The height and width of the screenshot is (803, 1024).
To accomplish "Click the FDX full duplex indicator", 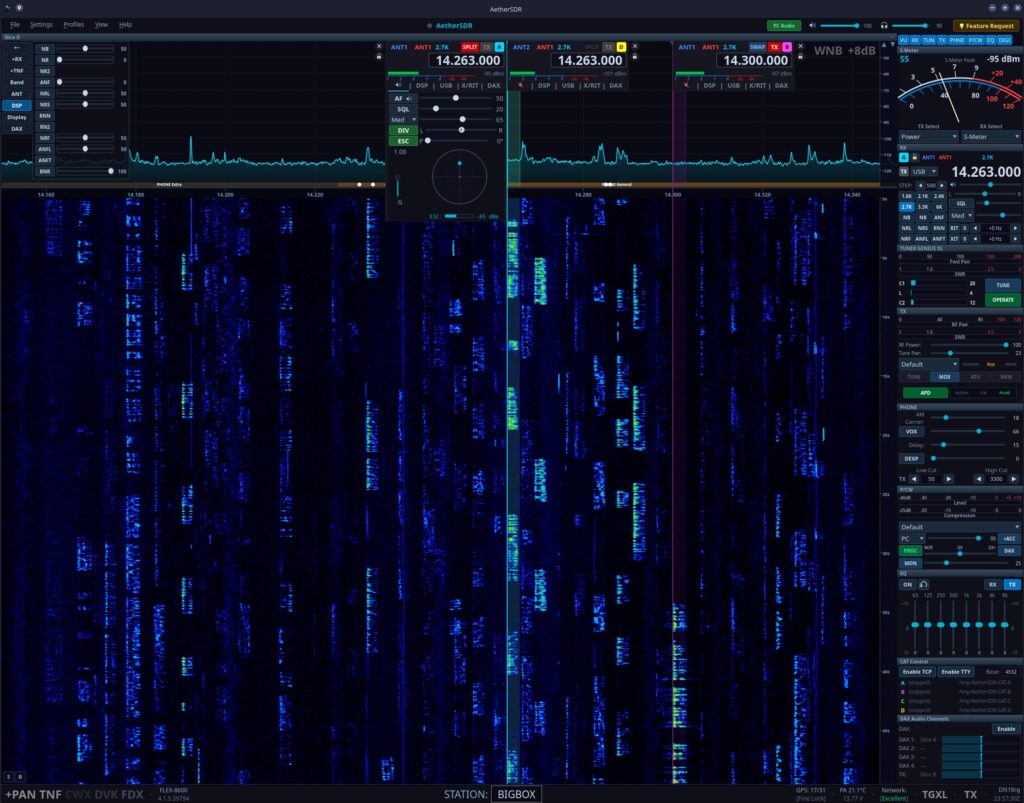I will (132, 795).
